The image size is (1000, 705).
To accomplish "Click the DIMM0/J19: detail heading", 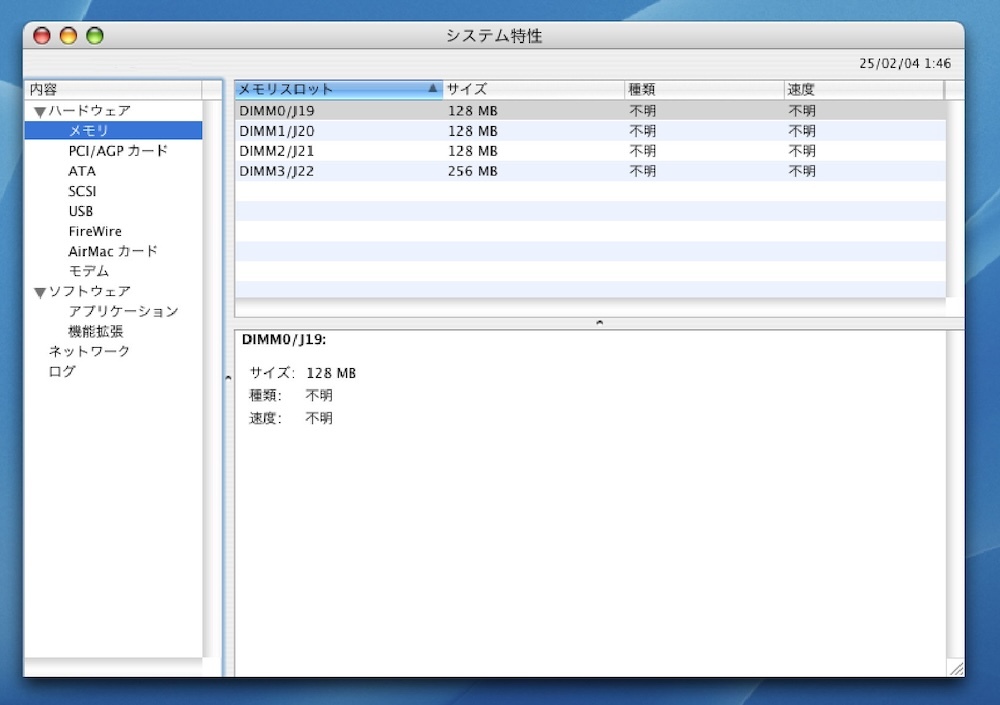I will [284, 339].
